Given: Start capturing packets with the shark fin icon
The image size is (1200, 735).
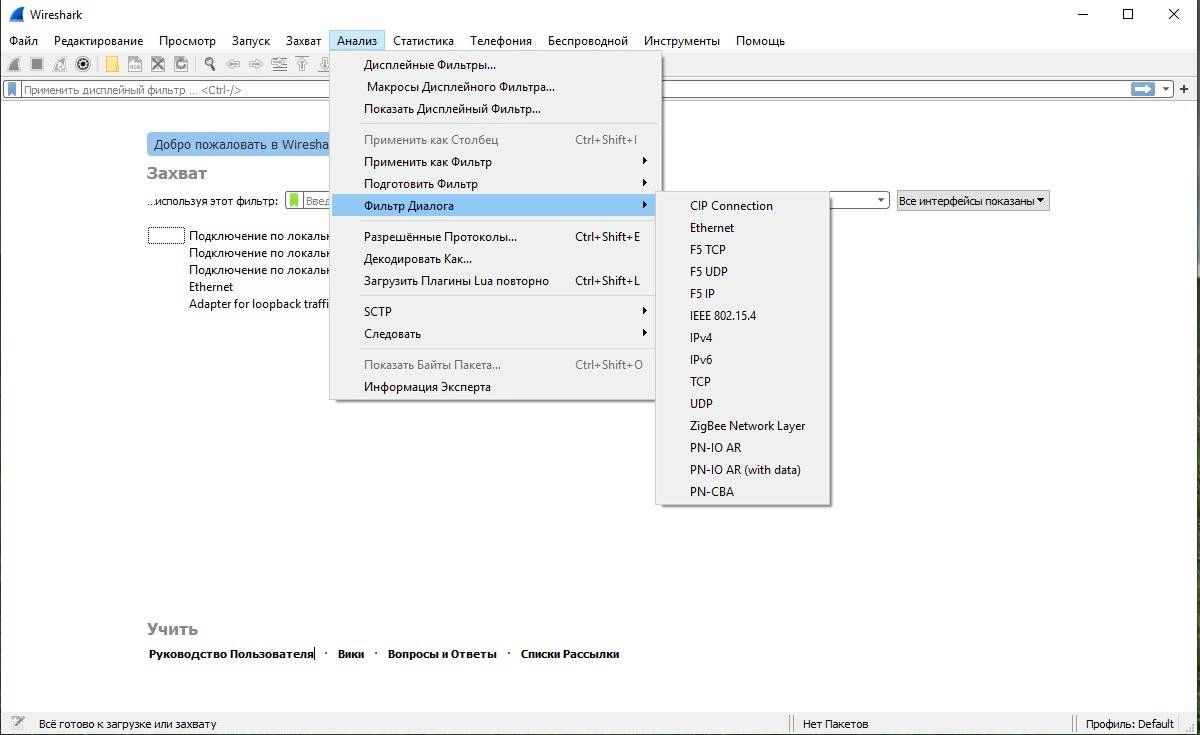Looking at the screenshot, I should (14, 64).
